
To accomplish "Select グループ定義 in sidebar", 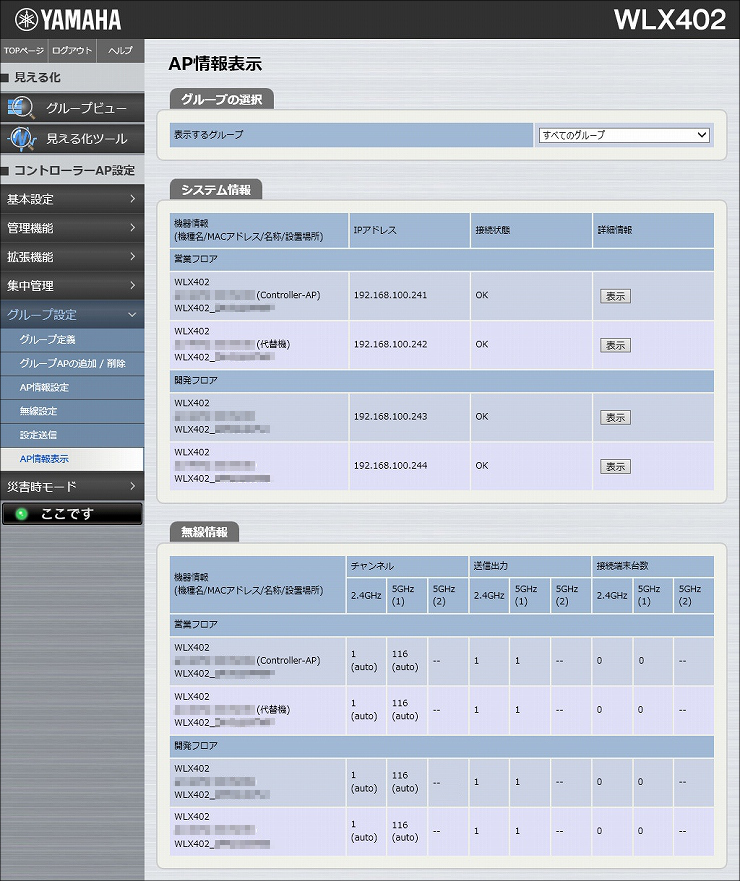I will (72, 339).
